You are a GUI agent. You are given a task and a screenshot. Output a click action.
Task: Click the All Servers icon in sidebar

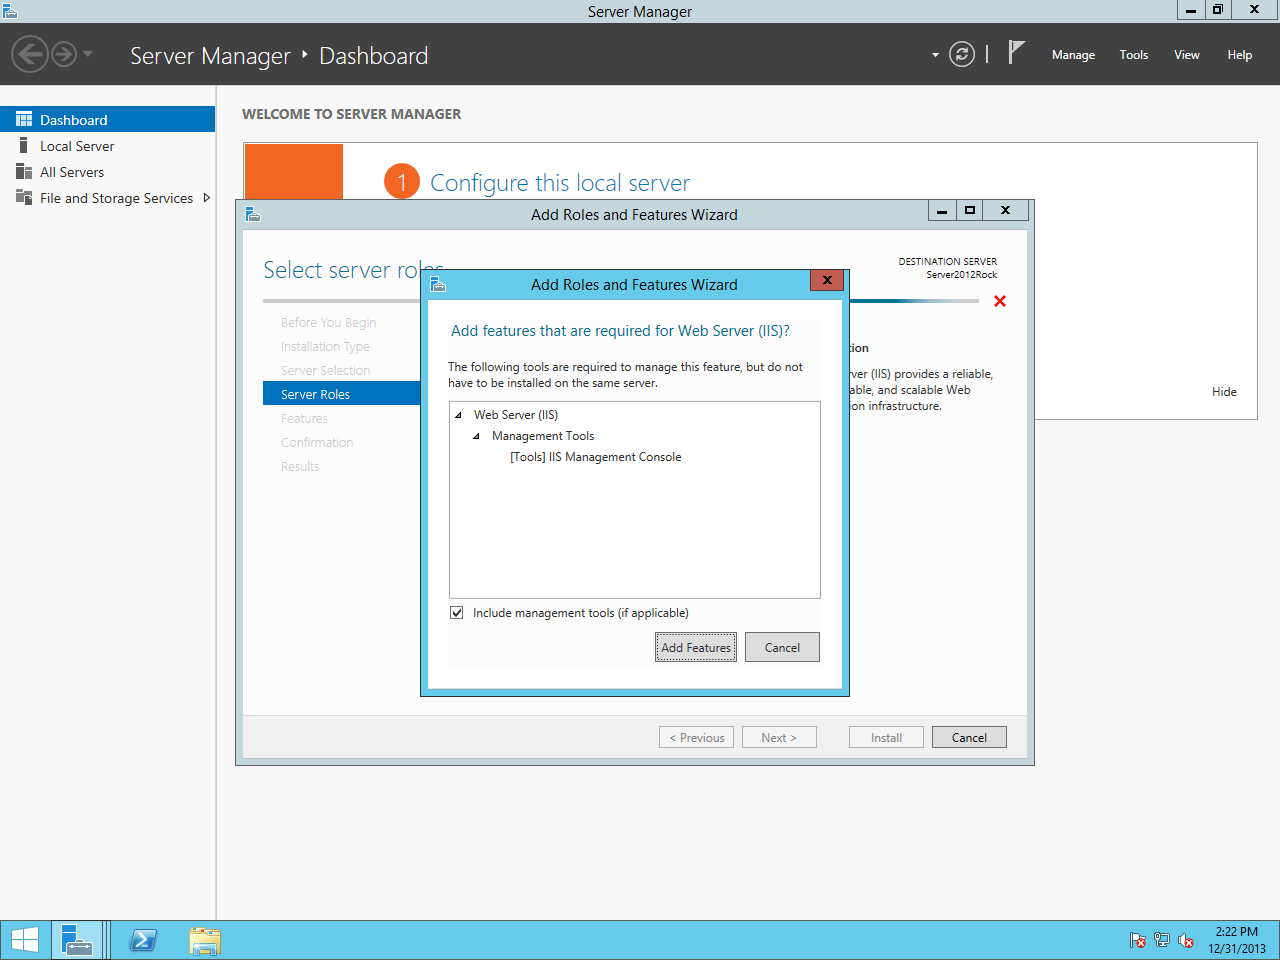[x=24, y=172]
